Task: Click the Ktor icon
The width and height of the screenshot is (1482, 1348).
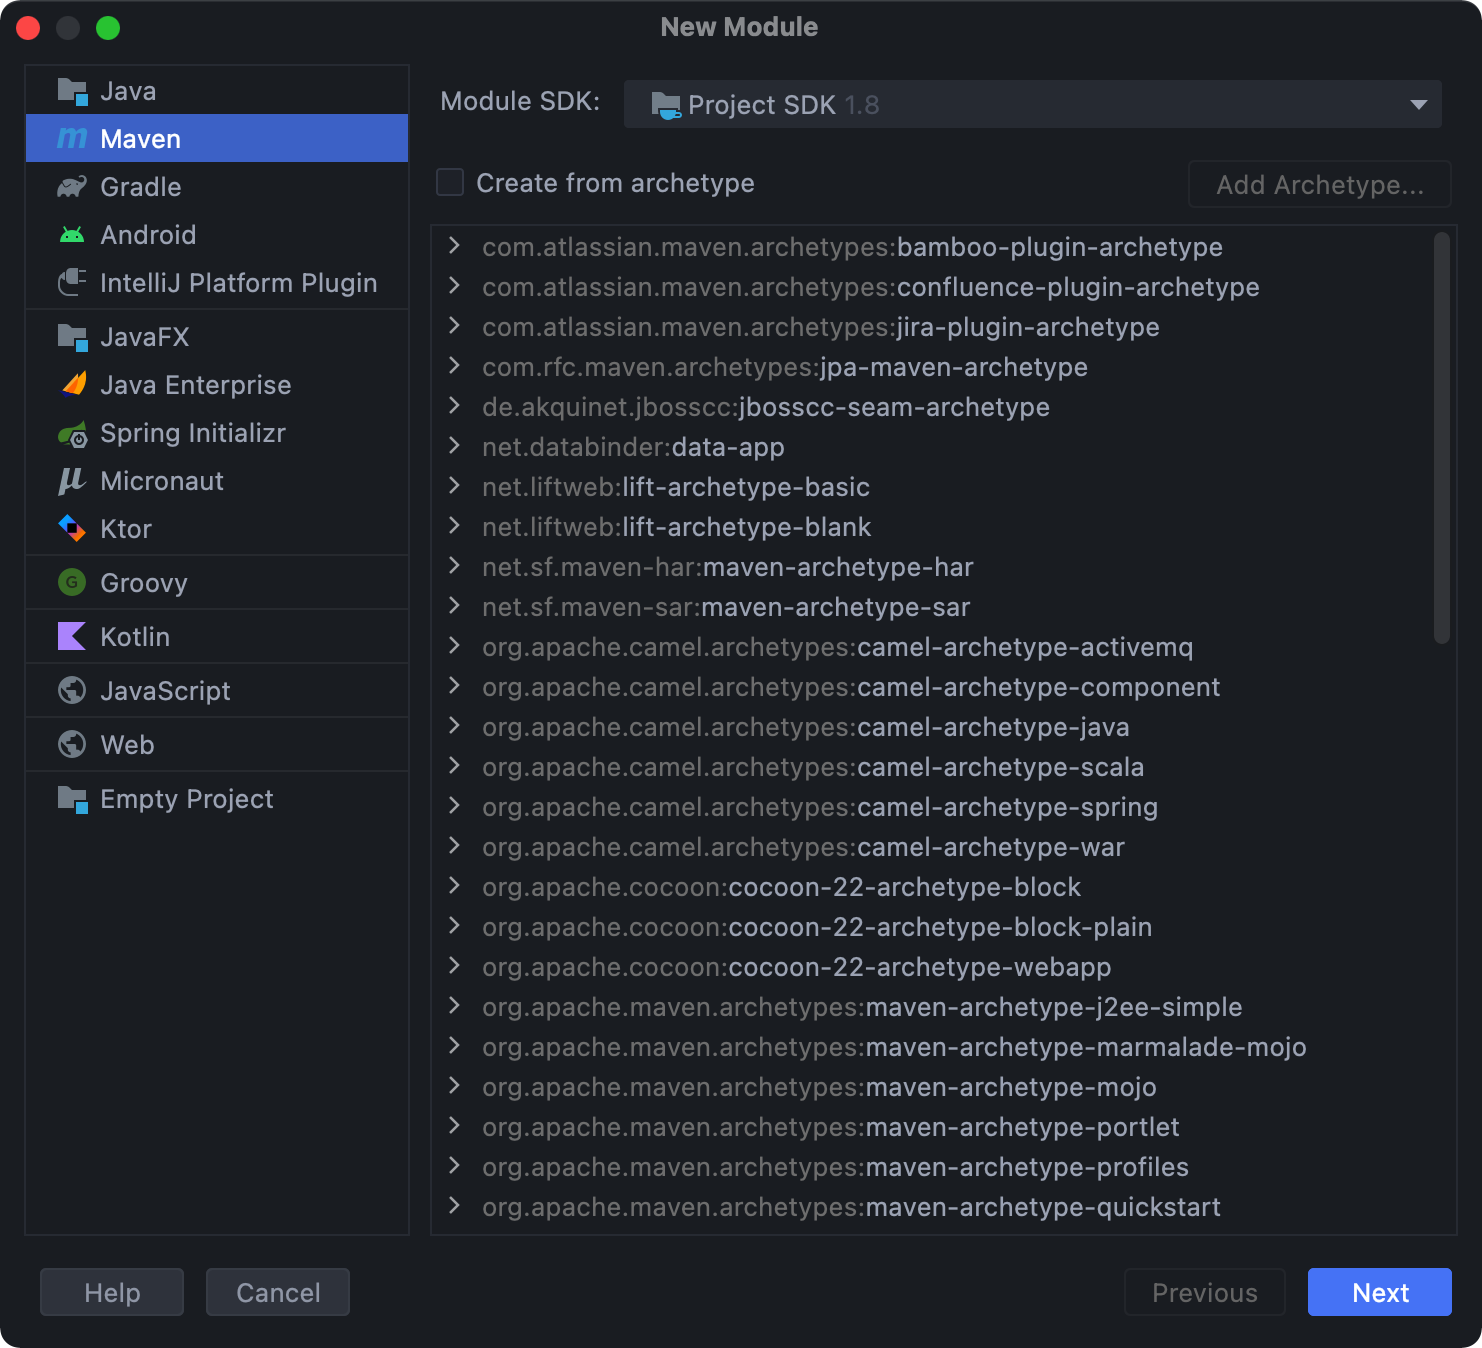Action: pos(72,528)
